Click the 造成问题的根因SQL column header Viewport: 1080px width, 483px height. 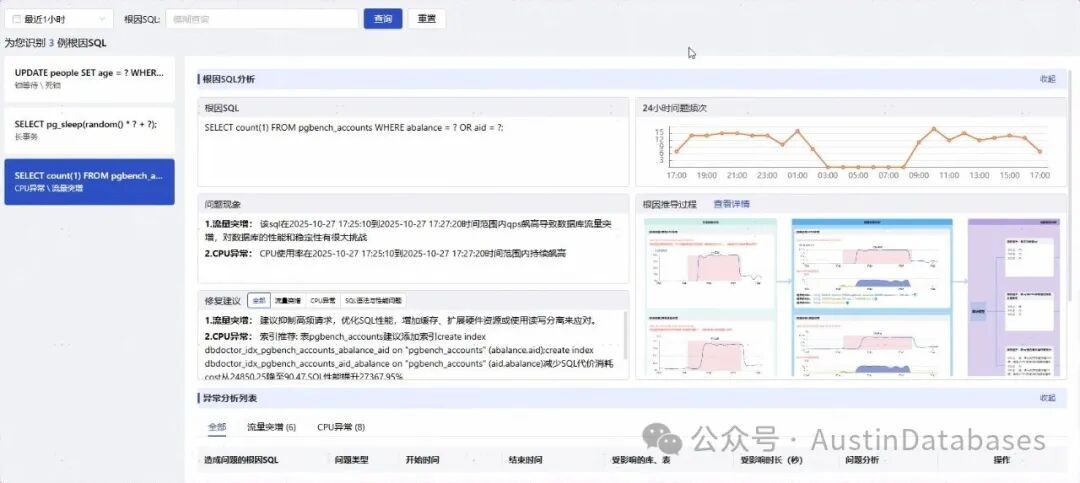pyautogui.click(x=241, y=460)
